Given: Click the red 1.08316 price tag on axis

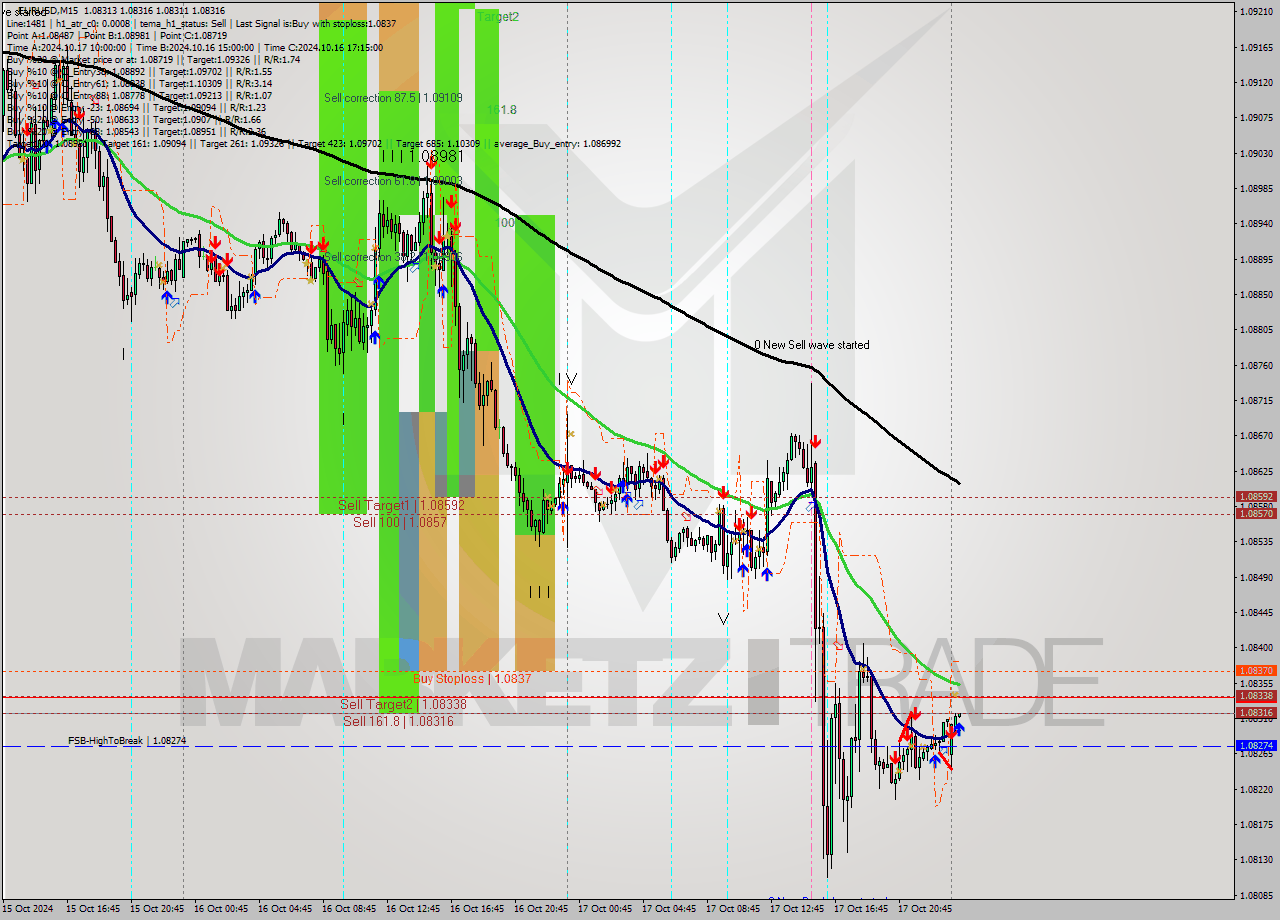Looking at the screenshot, I should pos(1256,713).
